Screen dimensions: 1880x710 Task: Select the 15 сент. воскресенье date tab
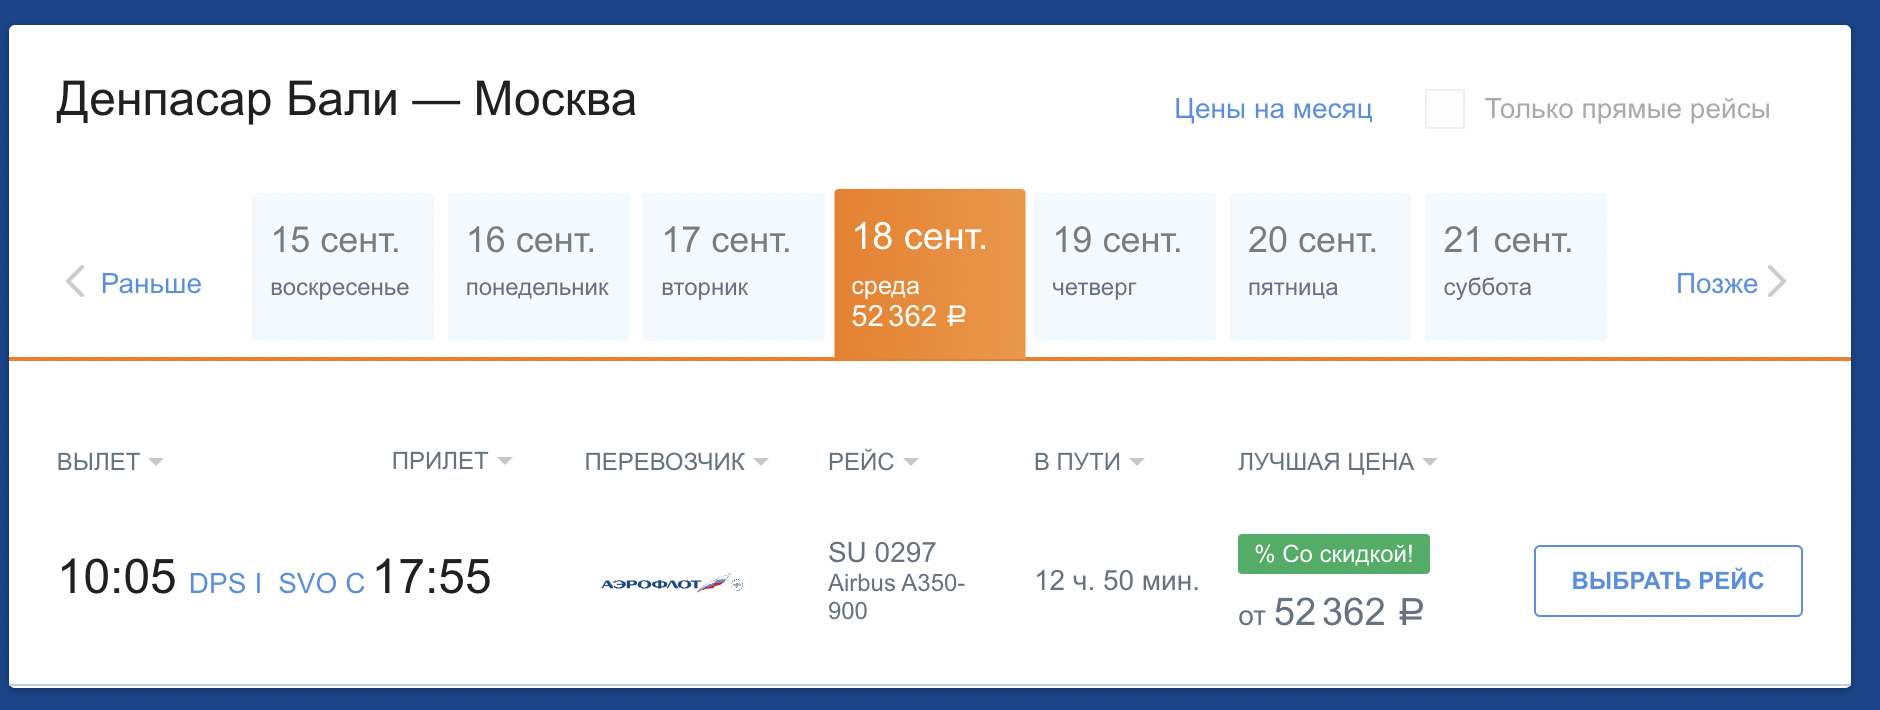342,267
